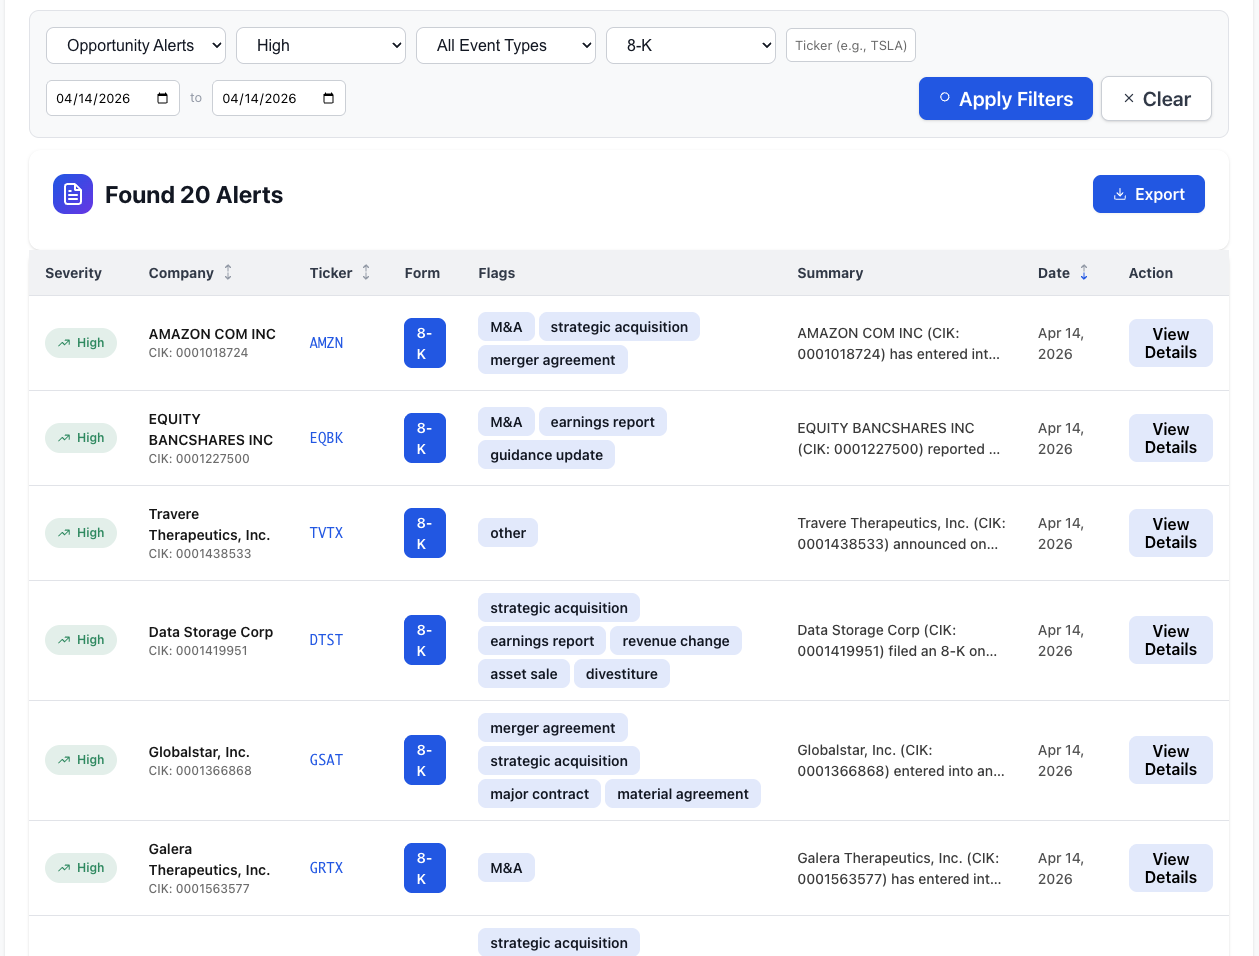1259x956 pixels.
Task: Click the Globalstar summary text
Action: click(x=901, y=760)
